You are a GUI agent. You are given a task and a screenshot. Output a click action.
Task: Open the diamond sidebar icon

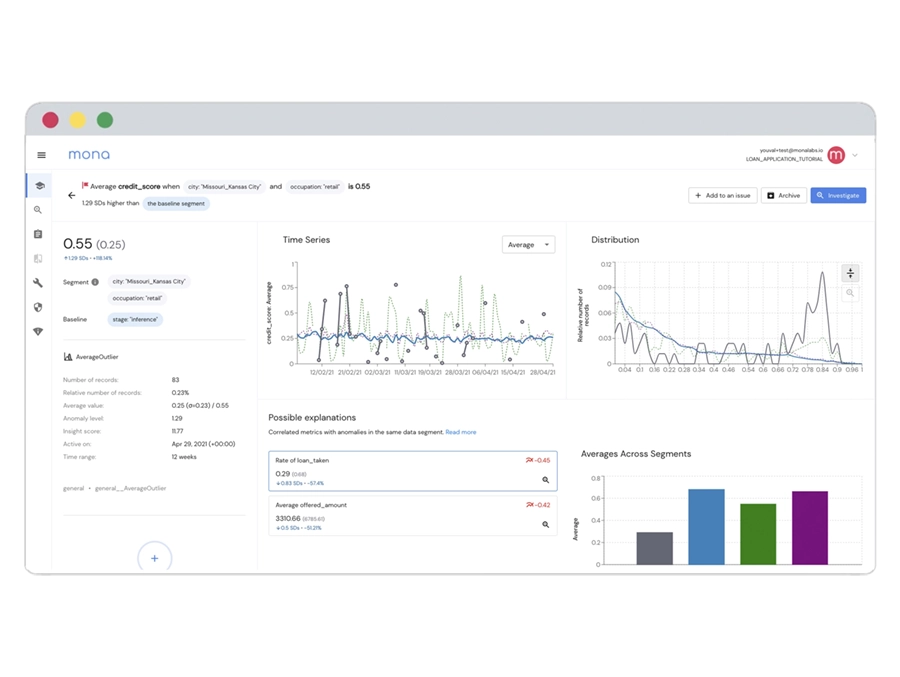(x=38, y=331)
